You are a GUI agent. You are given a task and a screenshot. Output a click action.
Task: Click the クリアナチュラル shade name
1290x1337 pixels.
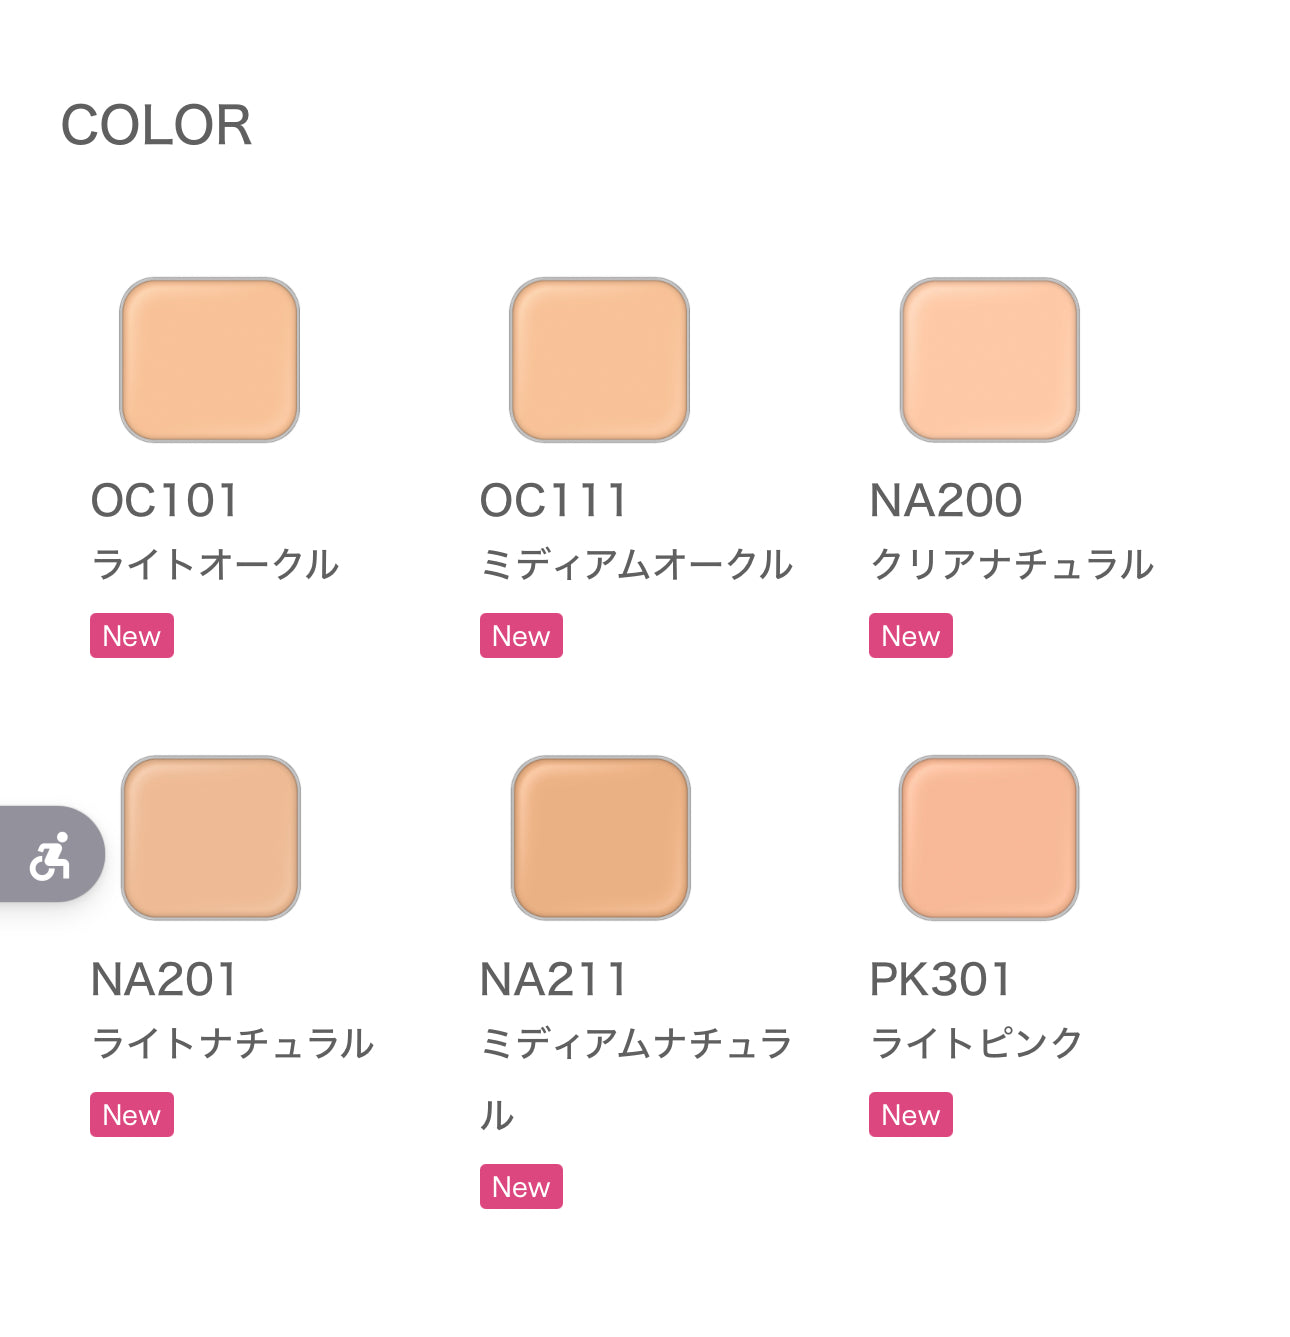(1011, 565)
